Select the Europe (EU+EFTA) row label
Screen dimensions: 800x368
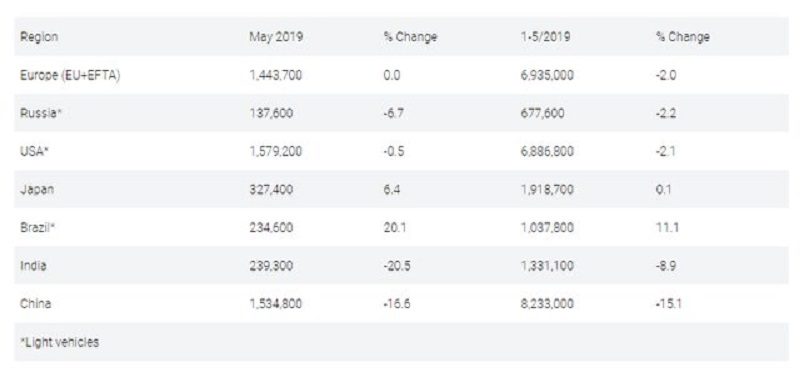70,76
